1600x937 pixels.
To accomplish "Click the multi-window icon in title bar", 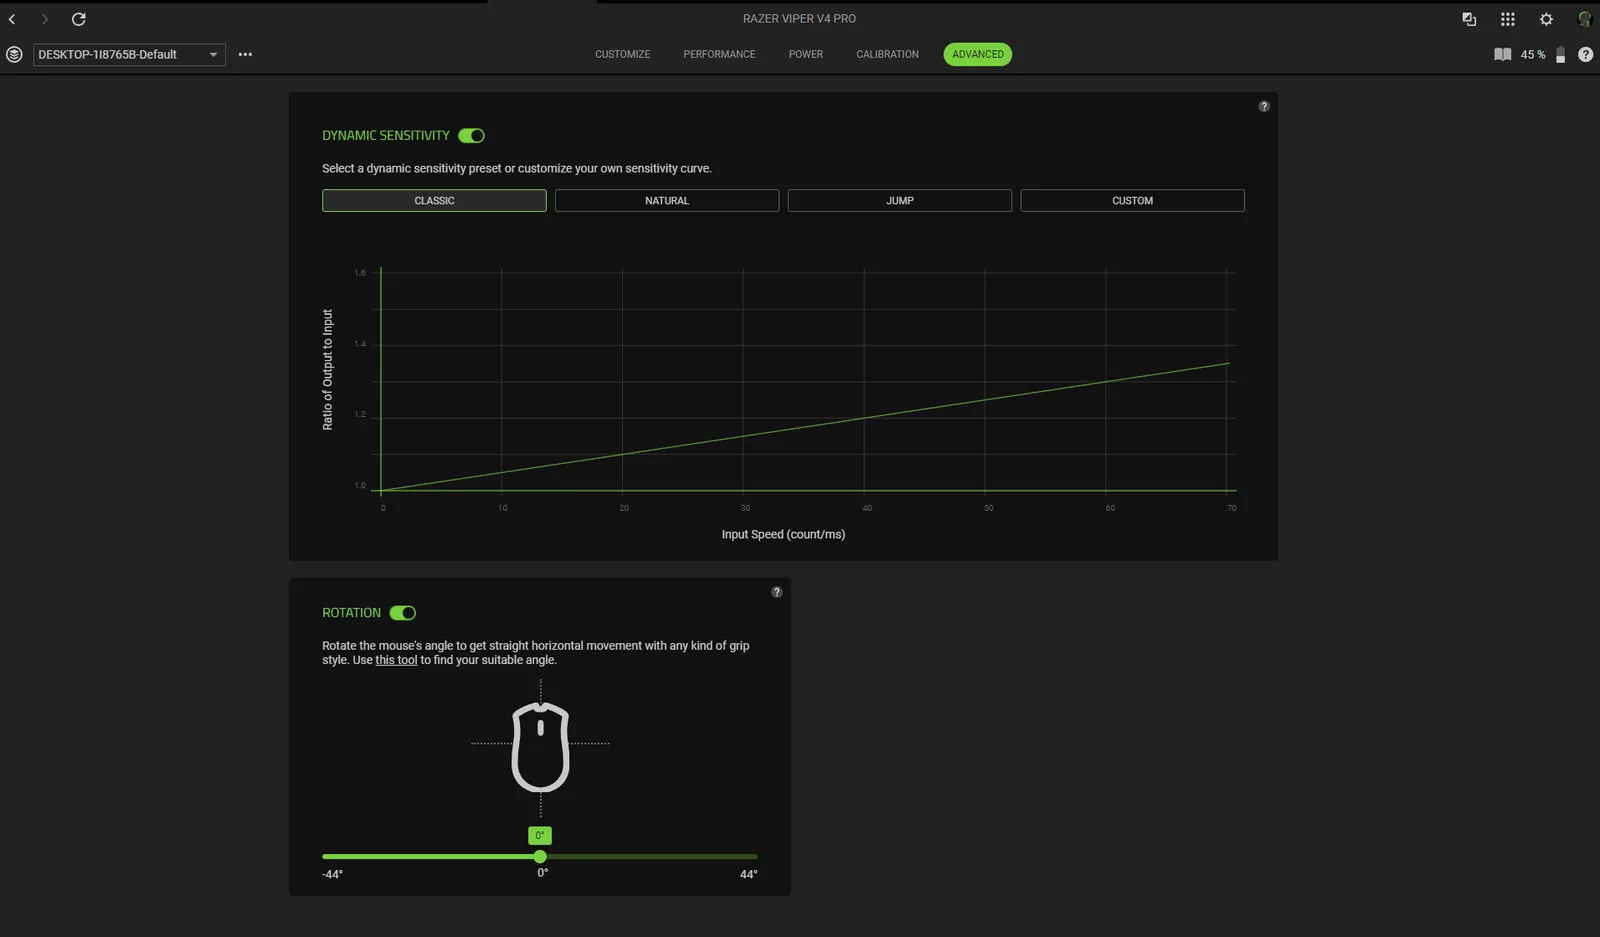I will click(1469, 19).
